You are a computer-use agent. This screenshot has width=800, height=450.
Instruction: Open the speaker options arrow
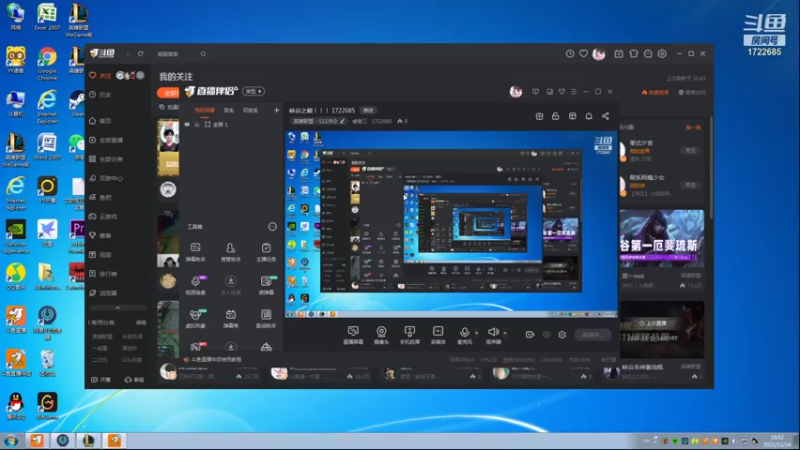(x=505, y=333)
